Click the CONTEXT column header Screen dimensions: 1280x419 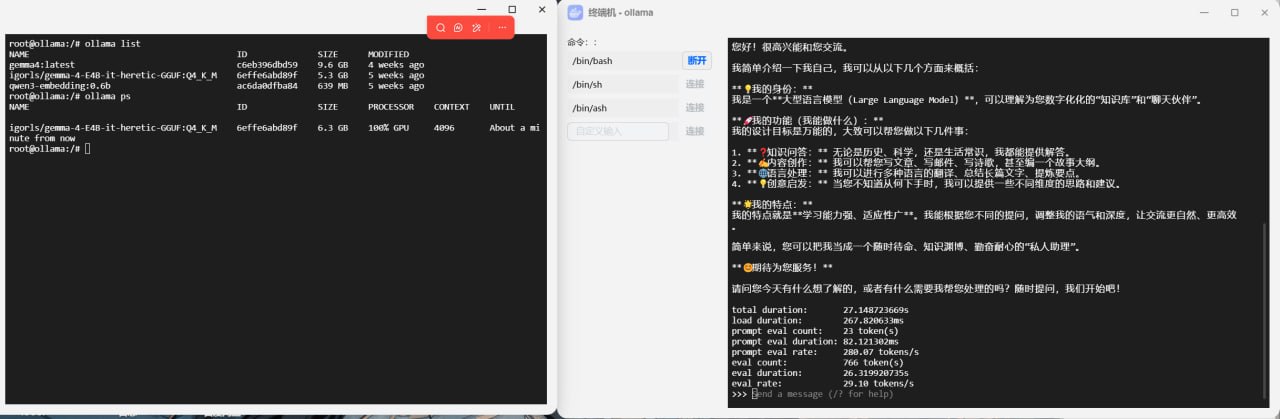(x=452, y=106)
